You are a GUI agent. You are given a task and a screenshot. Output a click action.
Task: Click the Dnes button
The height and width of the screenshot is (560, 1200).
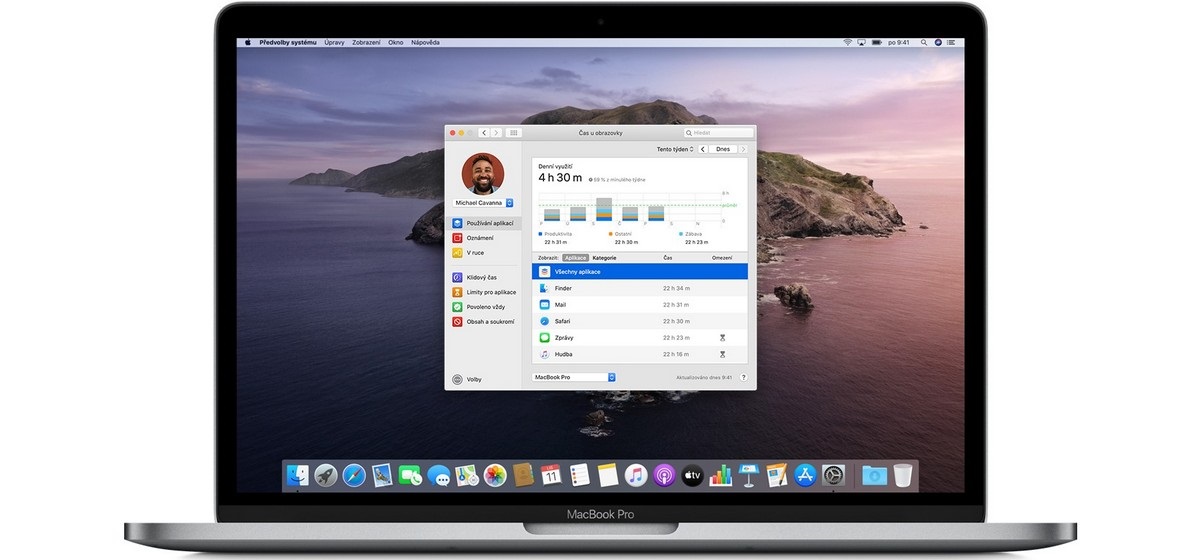723,149
